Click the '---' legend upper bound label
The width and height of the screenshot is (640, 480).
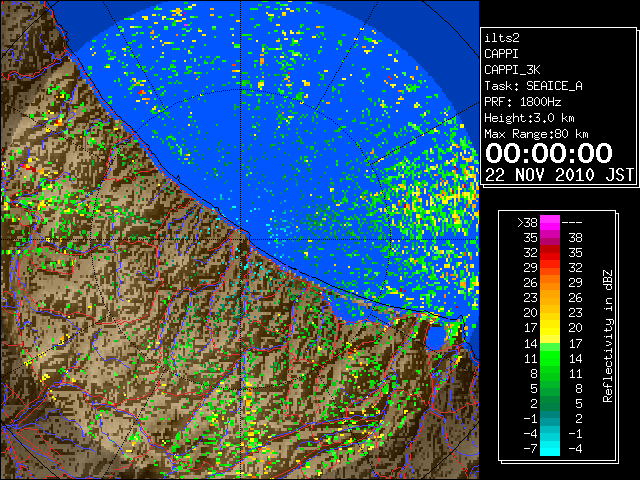pos(572,222)
